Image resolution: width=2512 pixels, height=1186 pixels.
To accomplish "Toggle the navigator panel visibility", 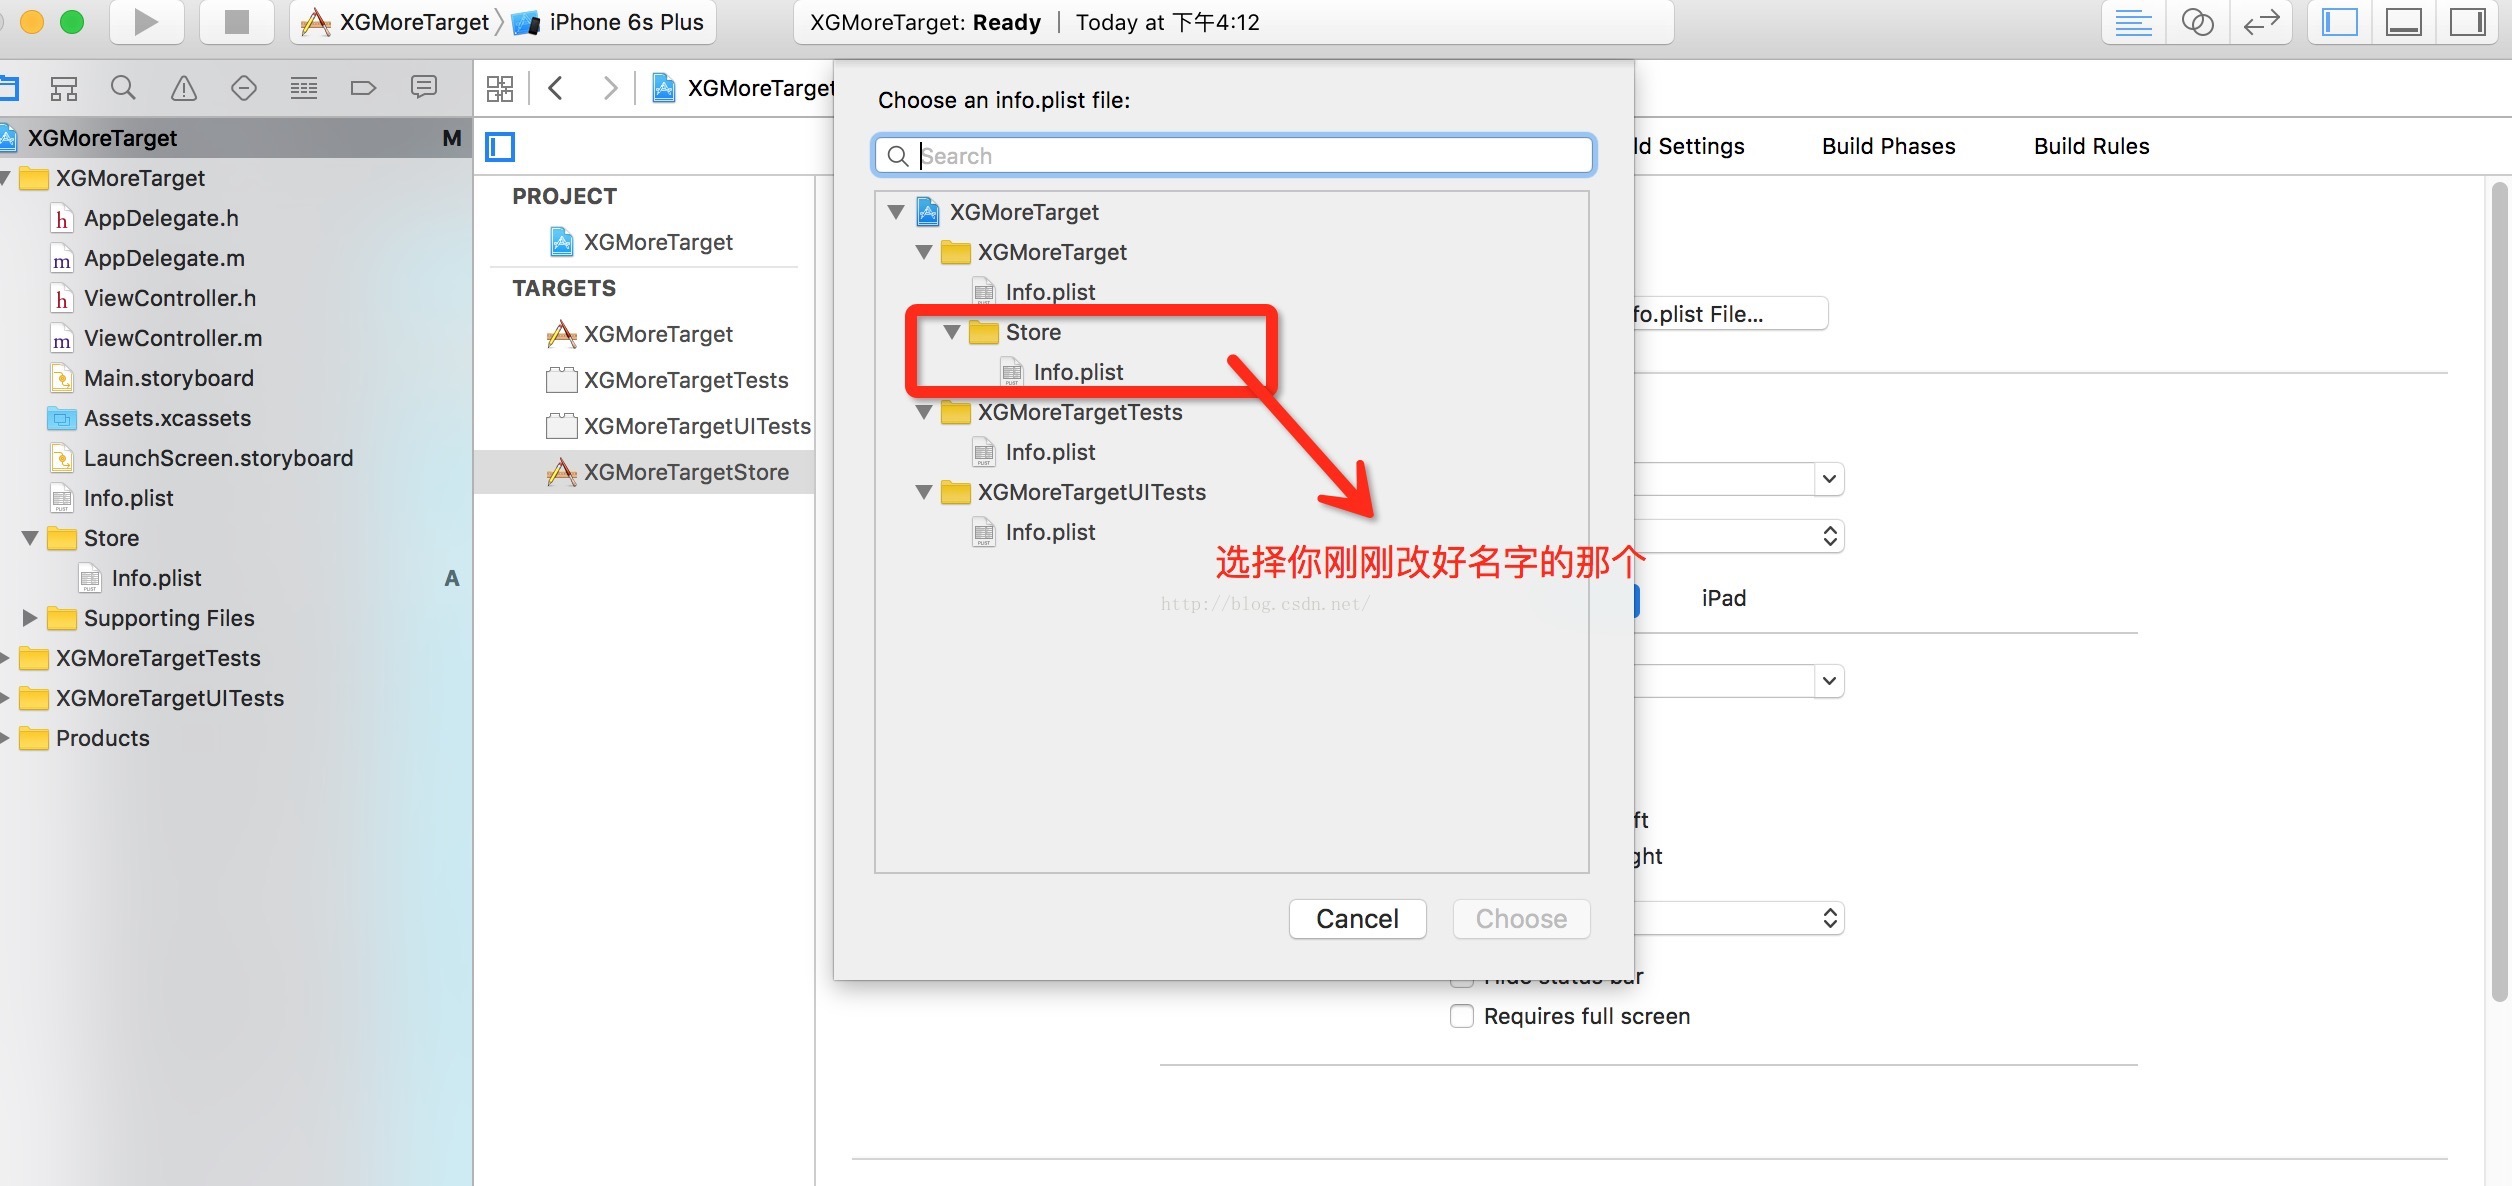I will click(x=2340, y=22).
